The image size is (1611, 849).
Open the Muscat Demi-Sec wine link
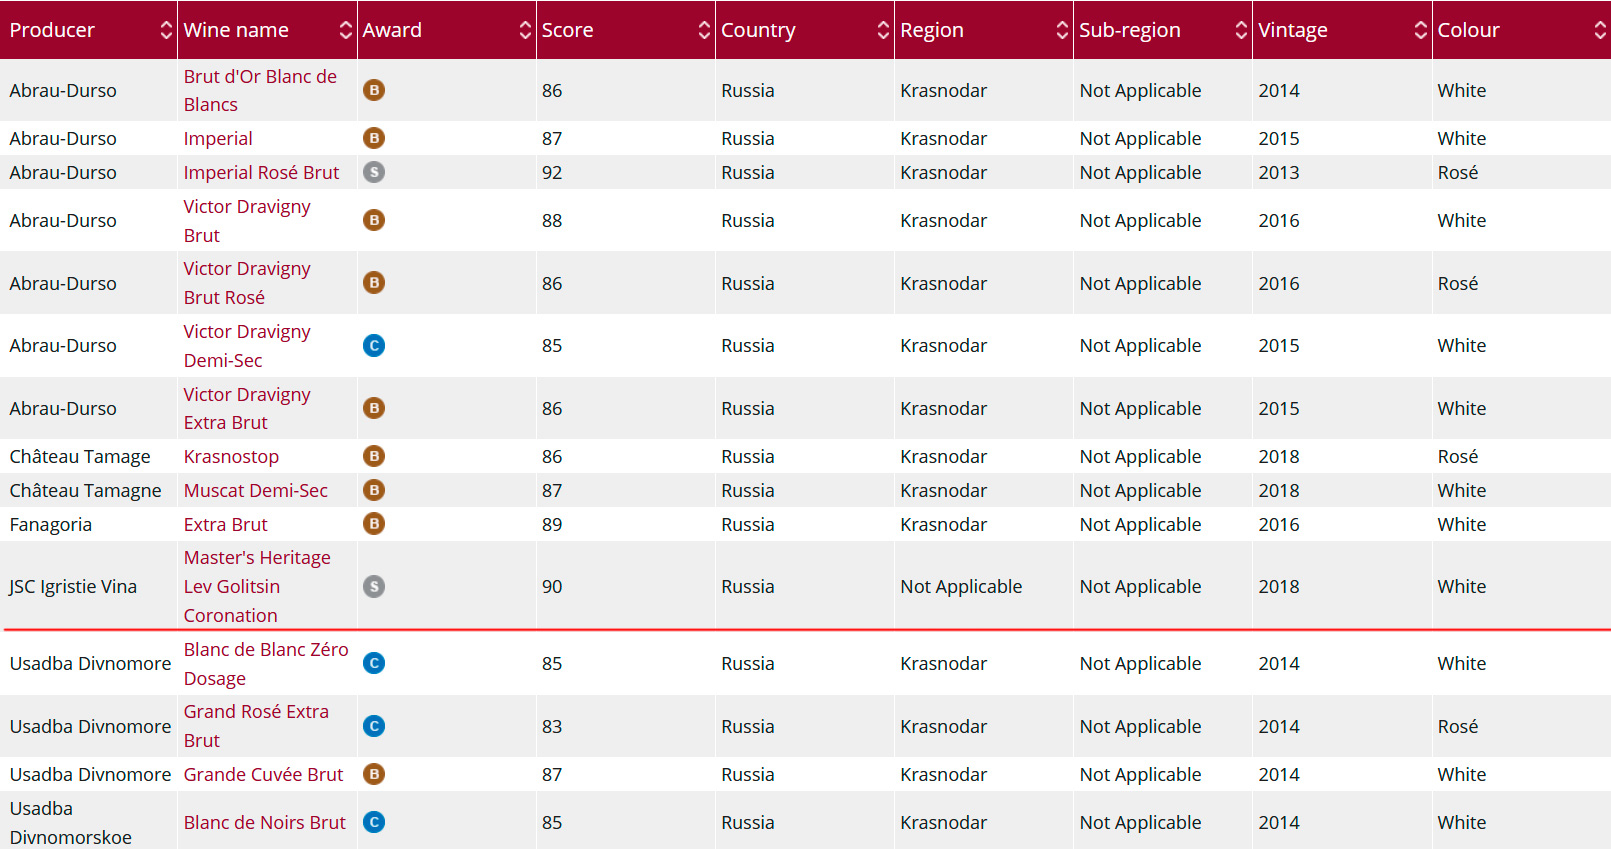pos(255,490)
